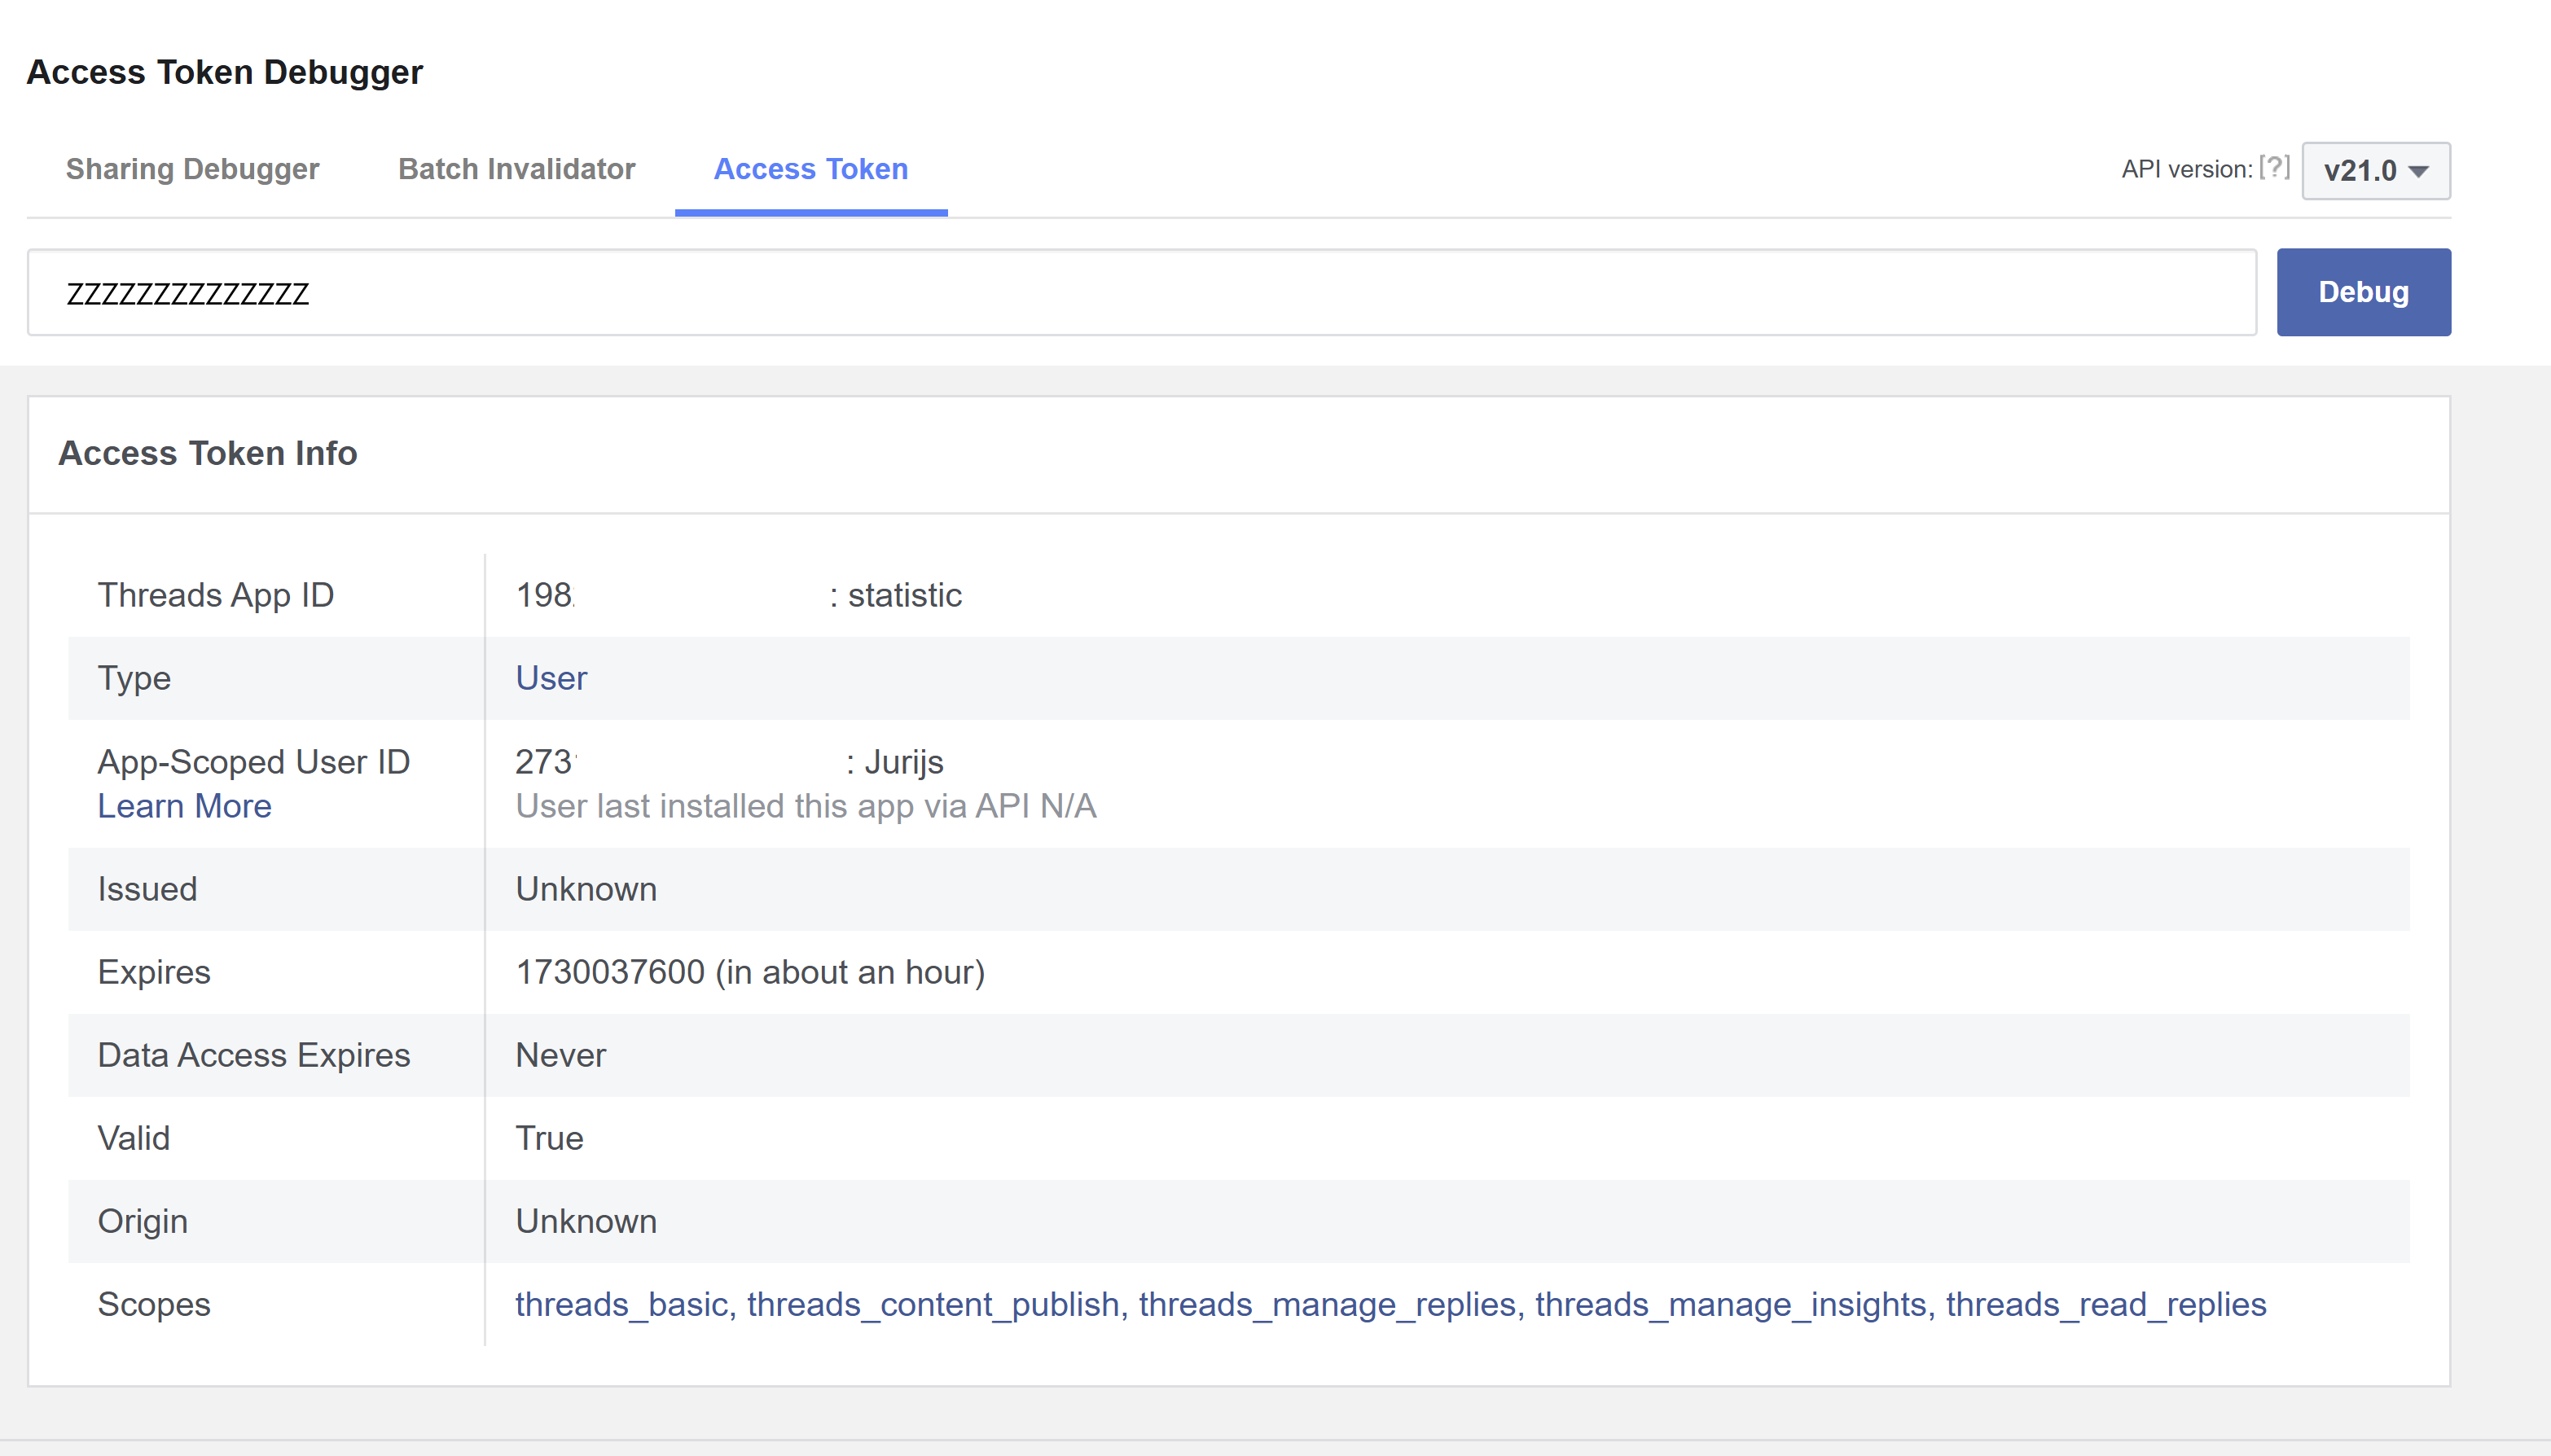Screen dimensions: 2551x1456
Task: Open the threads_manage_insights scope link
Action: 1731,1304
